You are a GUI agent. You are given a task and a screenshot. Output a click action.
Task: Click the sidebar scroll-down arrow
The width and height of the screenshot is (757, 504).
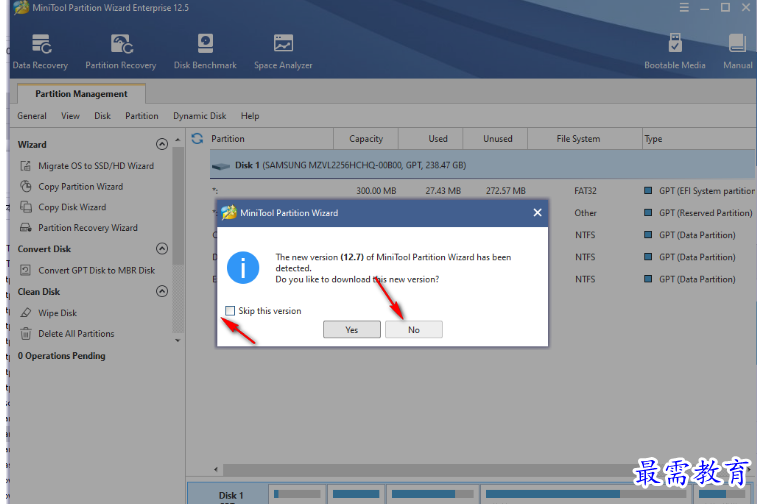click(178, 341)
